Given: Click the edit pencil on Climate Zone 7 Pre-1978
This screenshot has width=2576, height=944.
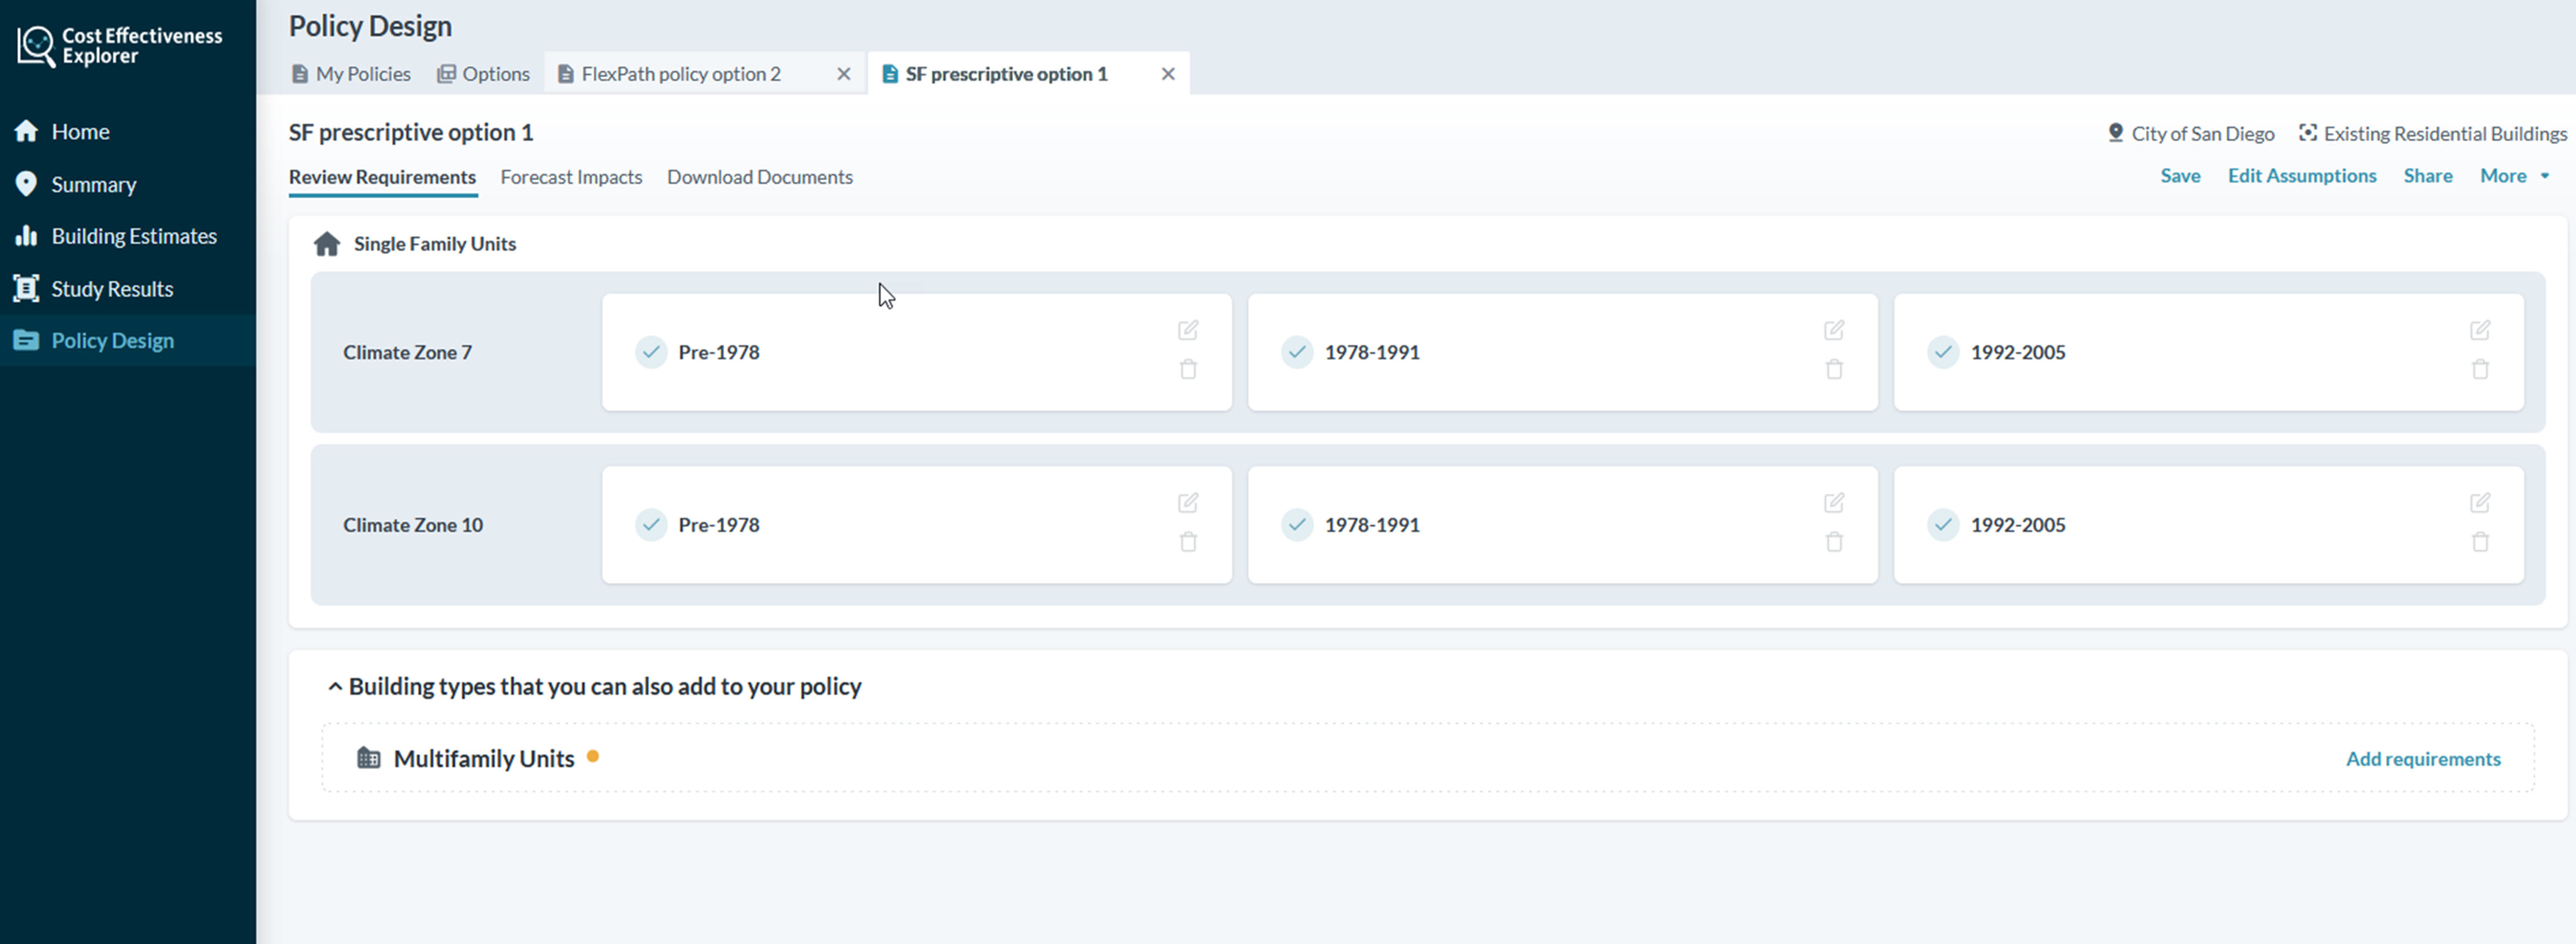Looking at the screenshot, I should point(1188,330).
